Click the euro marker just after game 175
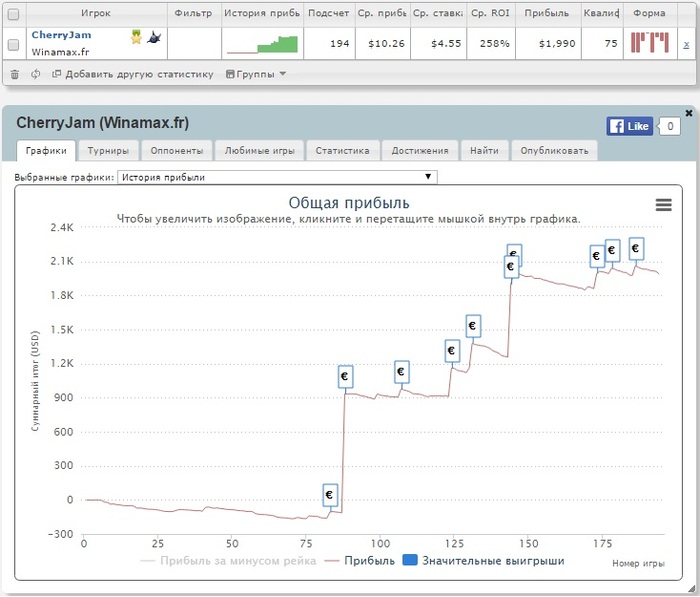This screenshot has width=700, height=597. [x=612, y=250]
